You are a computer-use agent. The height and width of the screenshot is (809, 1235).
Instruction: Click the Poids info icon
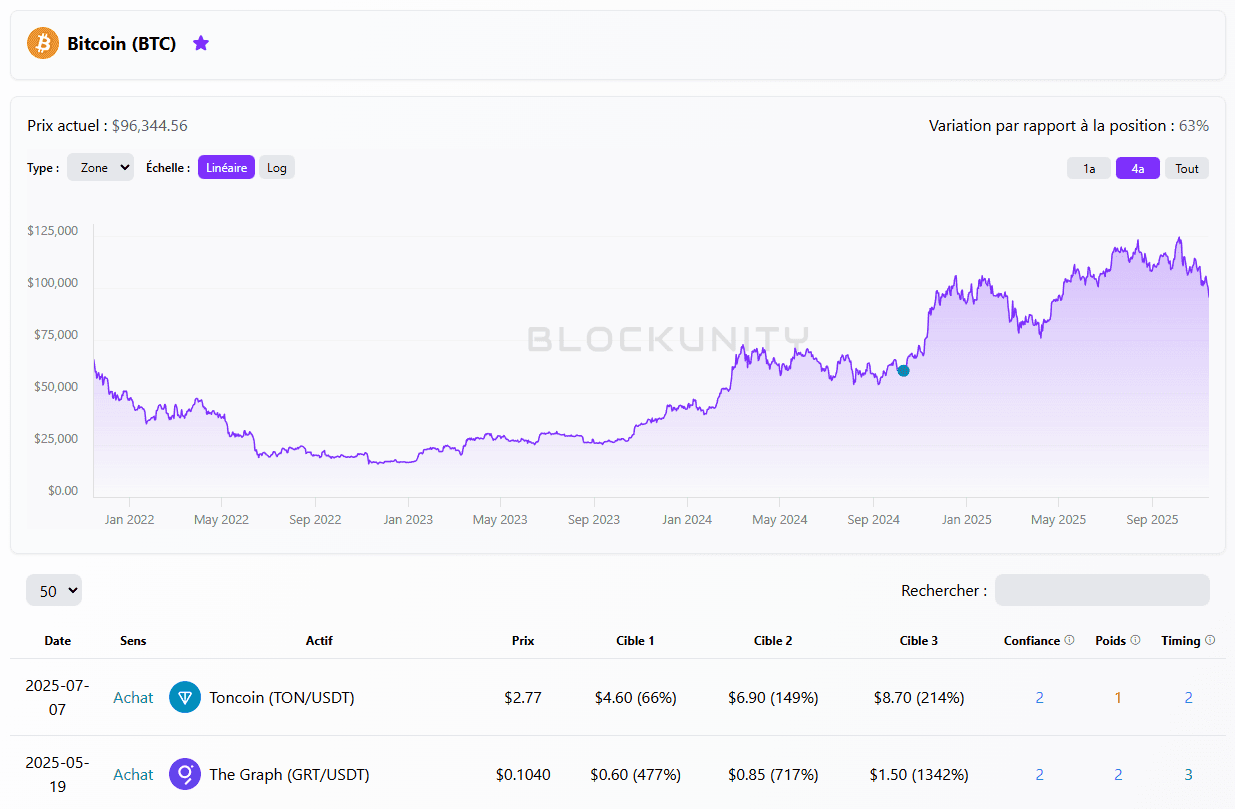[1135, 640]
